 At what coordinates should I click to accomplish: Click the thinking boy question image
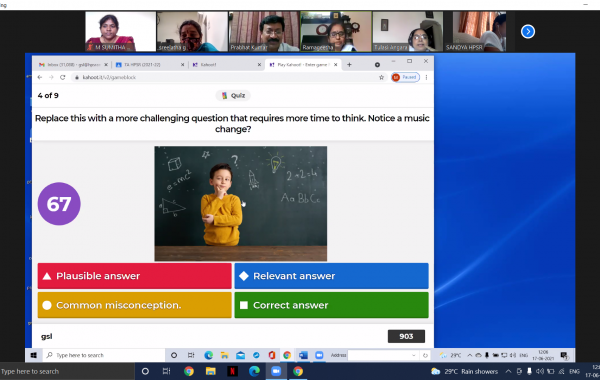tap(241, 204)
